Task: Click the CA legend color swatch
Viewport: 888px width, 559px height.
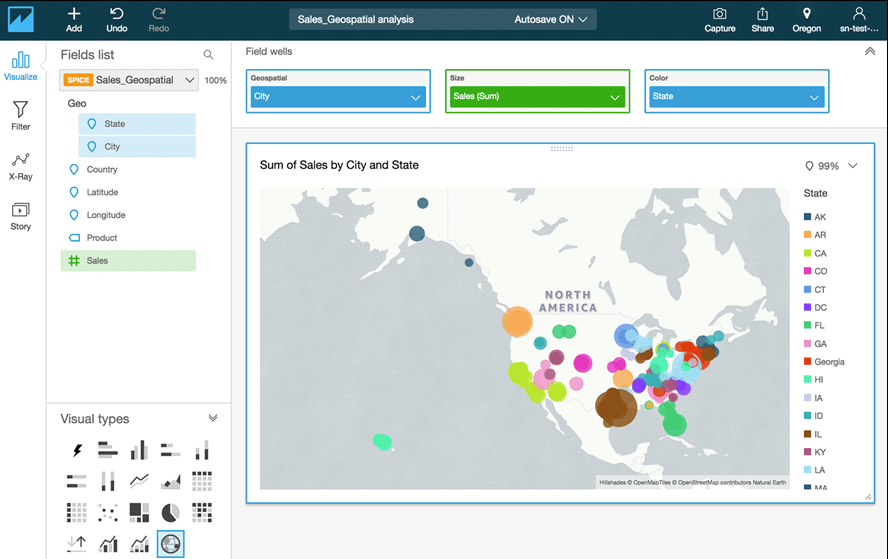Action: [808, 253]
